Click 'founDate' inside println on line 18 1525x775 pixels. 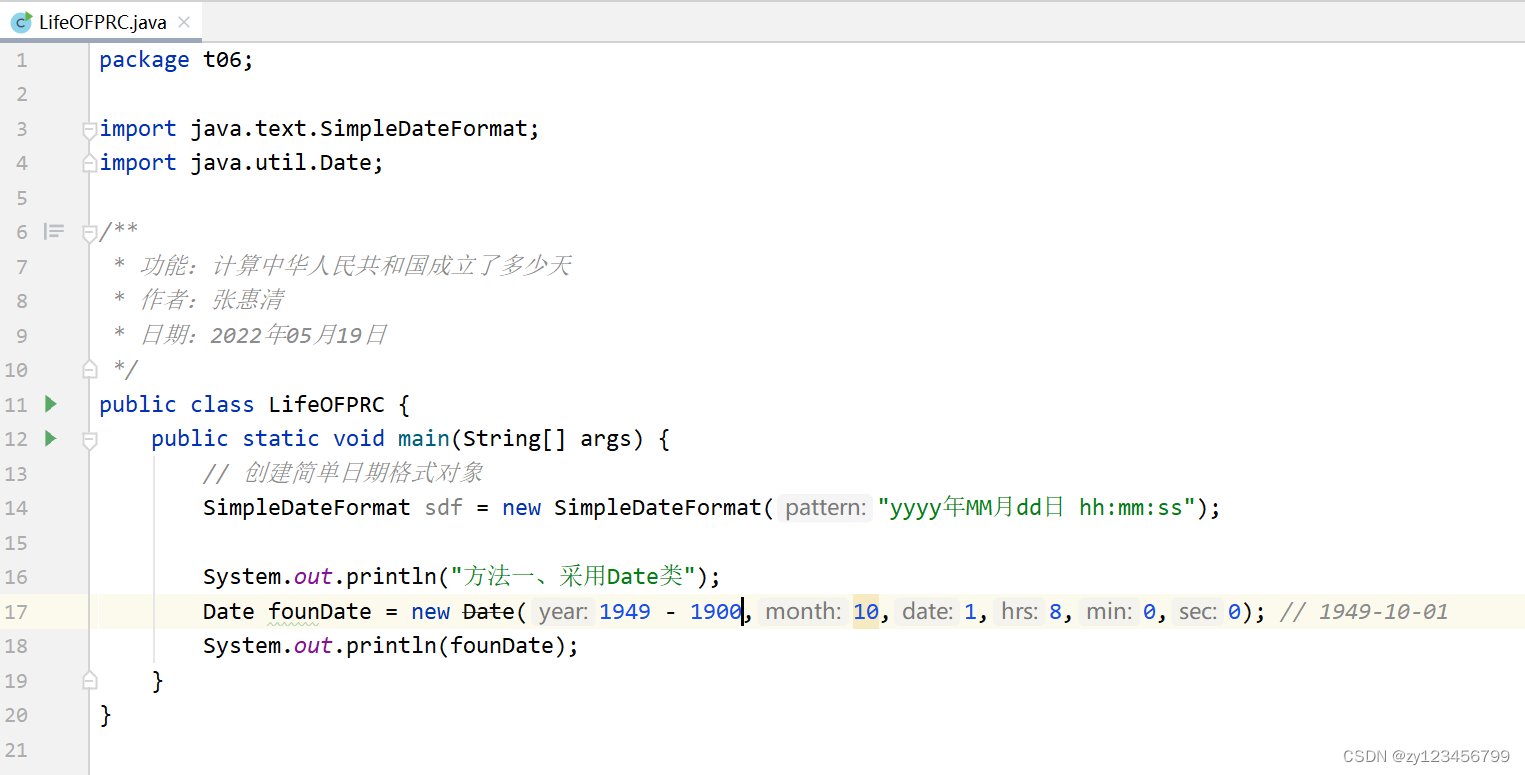coord(502,646)
